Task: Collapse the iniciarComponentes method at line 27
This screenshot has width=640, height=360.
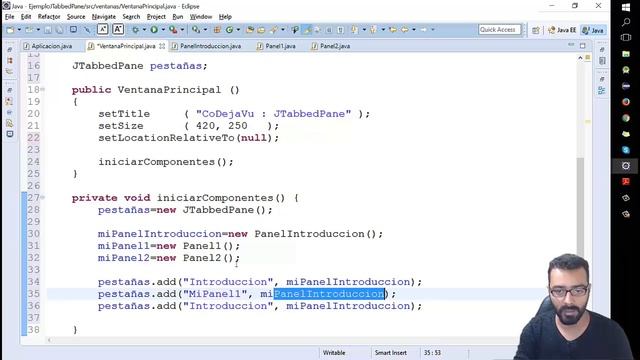Action: click(42, 197)
